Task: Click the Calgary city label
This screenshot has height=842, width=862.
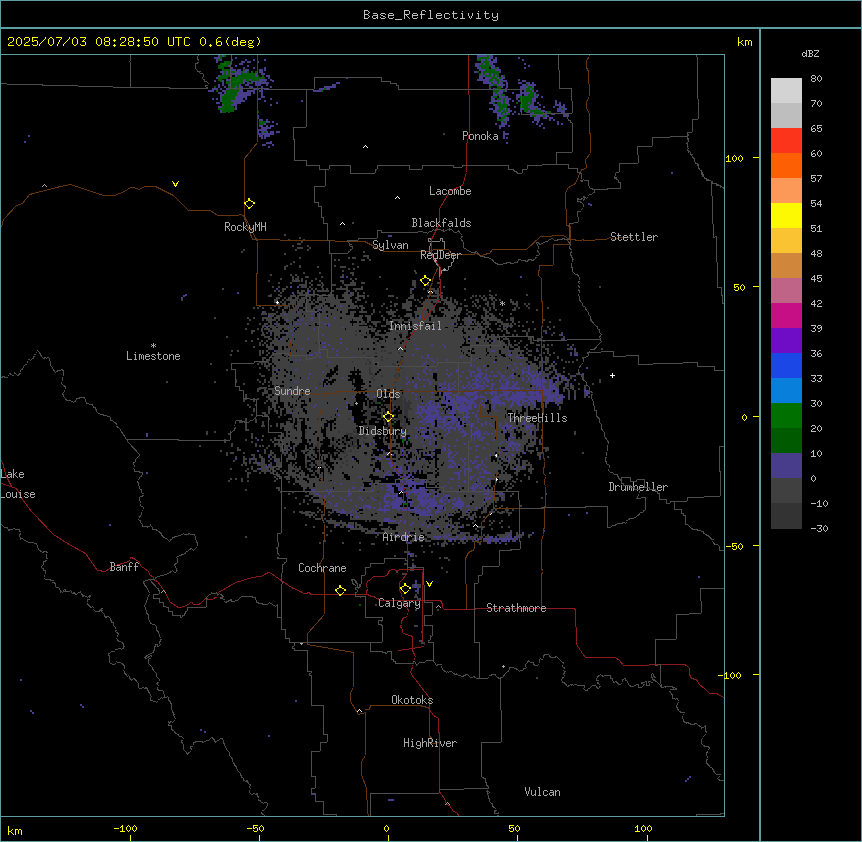Action: 399,603
